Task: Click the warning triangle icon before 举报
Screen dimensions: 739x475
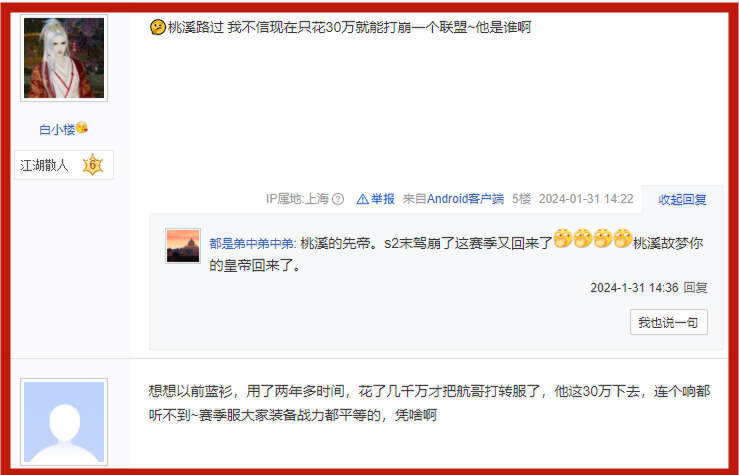Action: [x=362, y=199]
